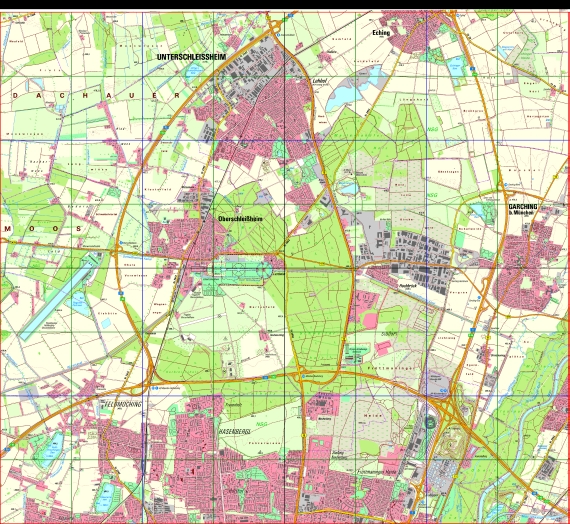The height and width of the screenshot is (524, 570).
Task: Click the Fröttmaninger heath label
Action: click(391, 368)
